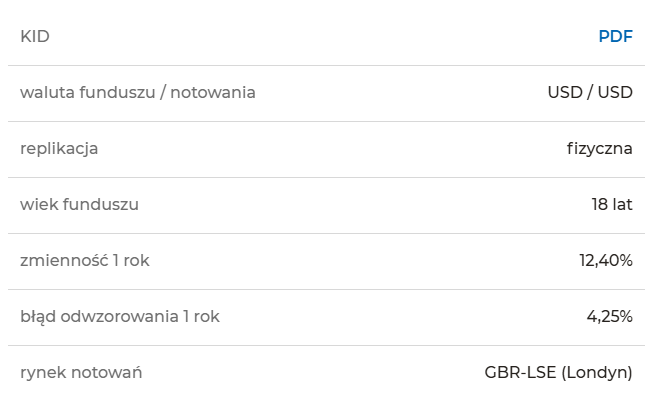The image size is (648, 396).
Task: Click the word 'funduszu' in age row
Action: coord(100,204)
